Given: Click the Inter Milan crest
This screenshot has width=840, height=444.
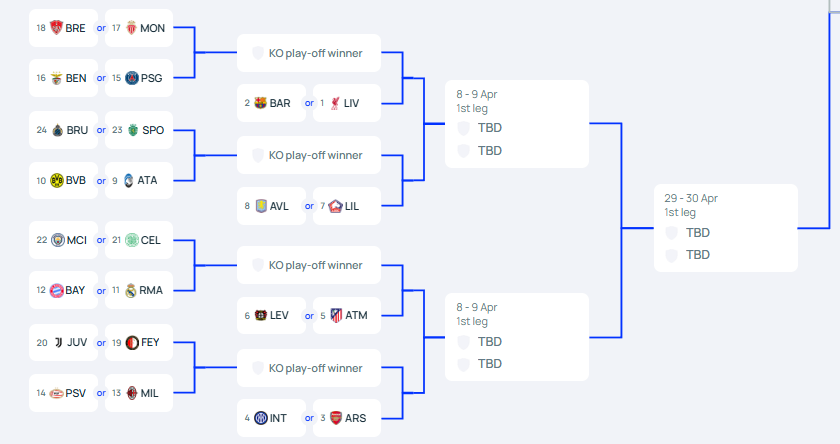Looking at the screenshot, I should [261, 418].
